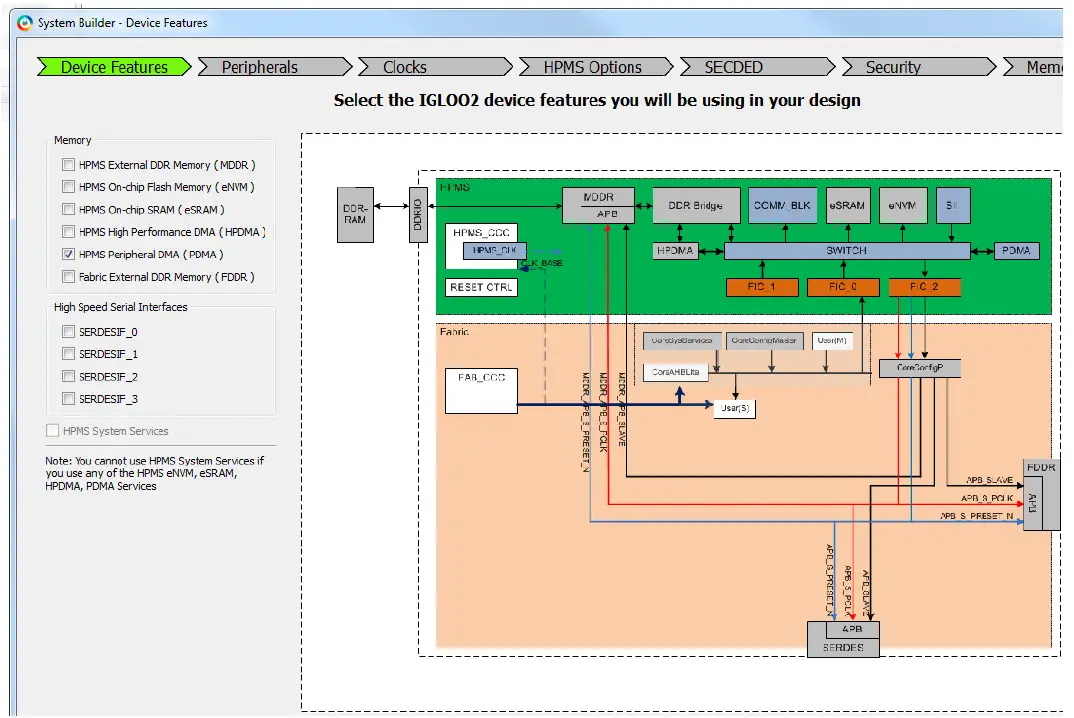Disable HPMS Peripheral DMA (PDMA)

(x=68, y=254)
